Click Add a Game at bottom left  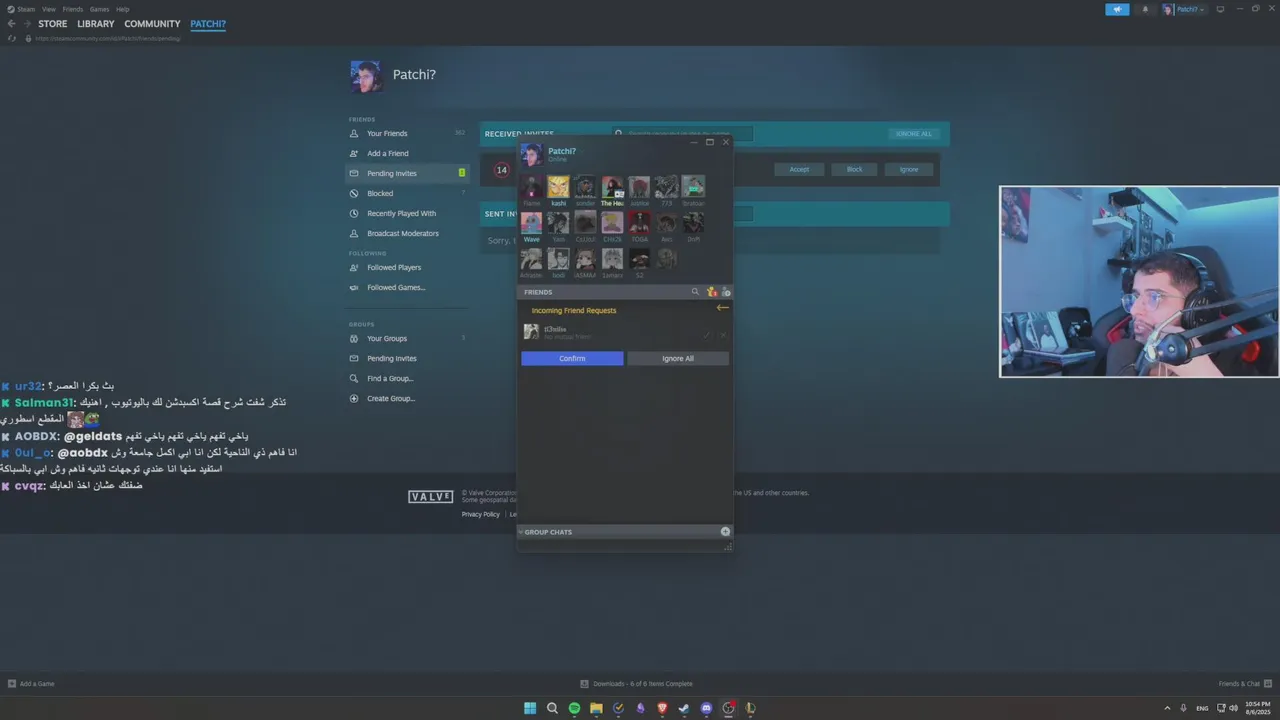click(31, 684)
